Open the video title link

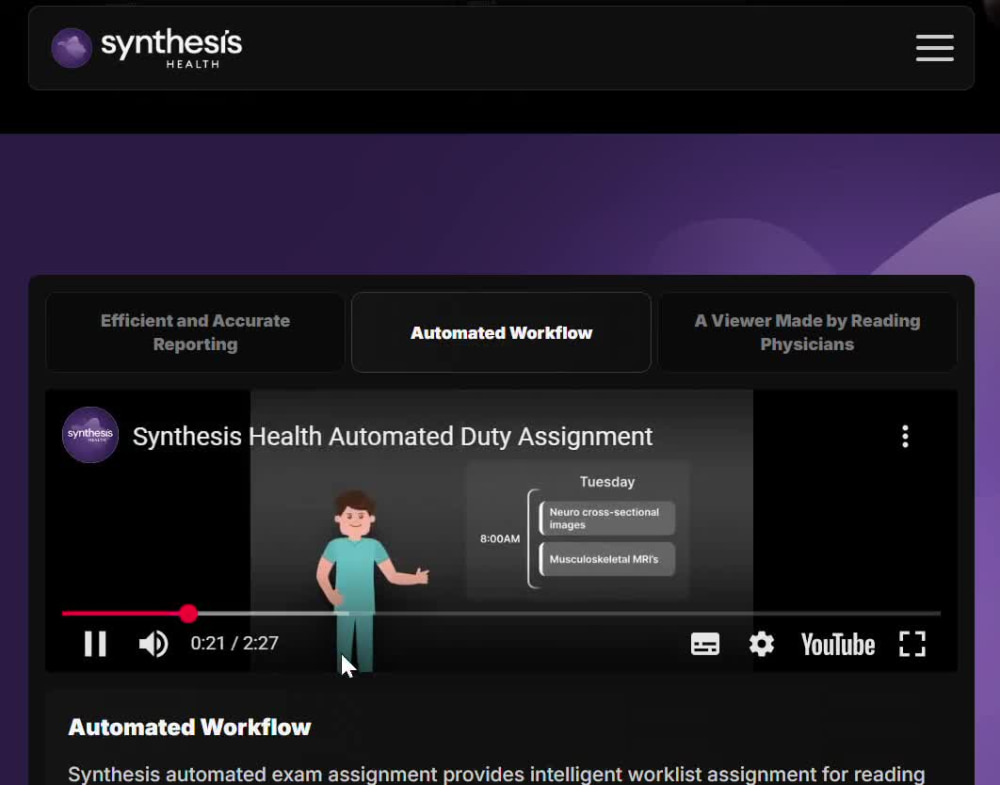[x=392, y=437]
